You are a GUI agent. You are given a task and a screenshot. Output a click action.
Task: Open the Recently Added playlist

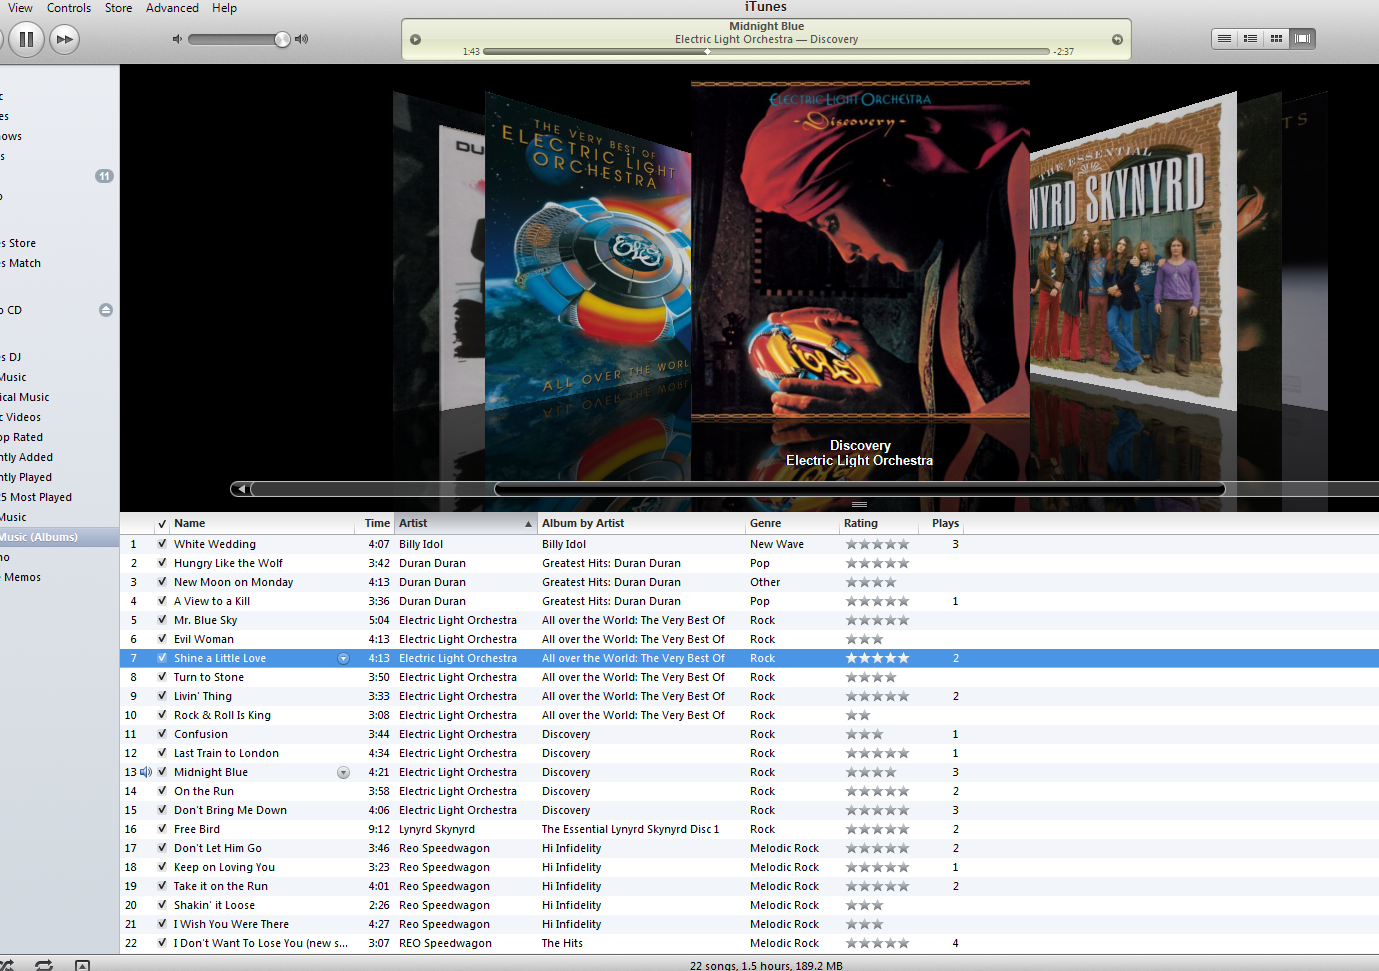pyautogui.click(x=59, y=457)
